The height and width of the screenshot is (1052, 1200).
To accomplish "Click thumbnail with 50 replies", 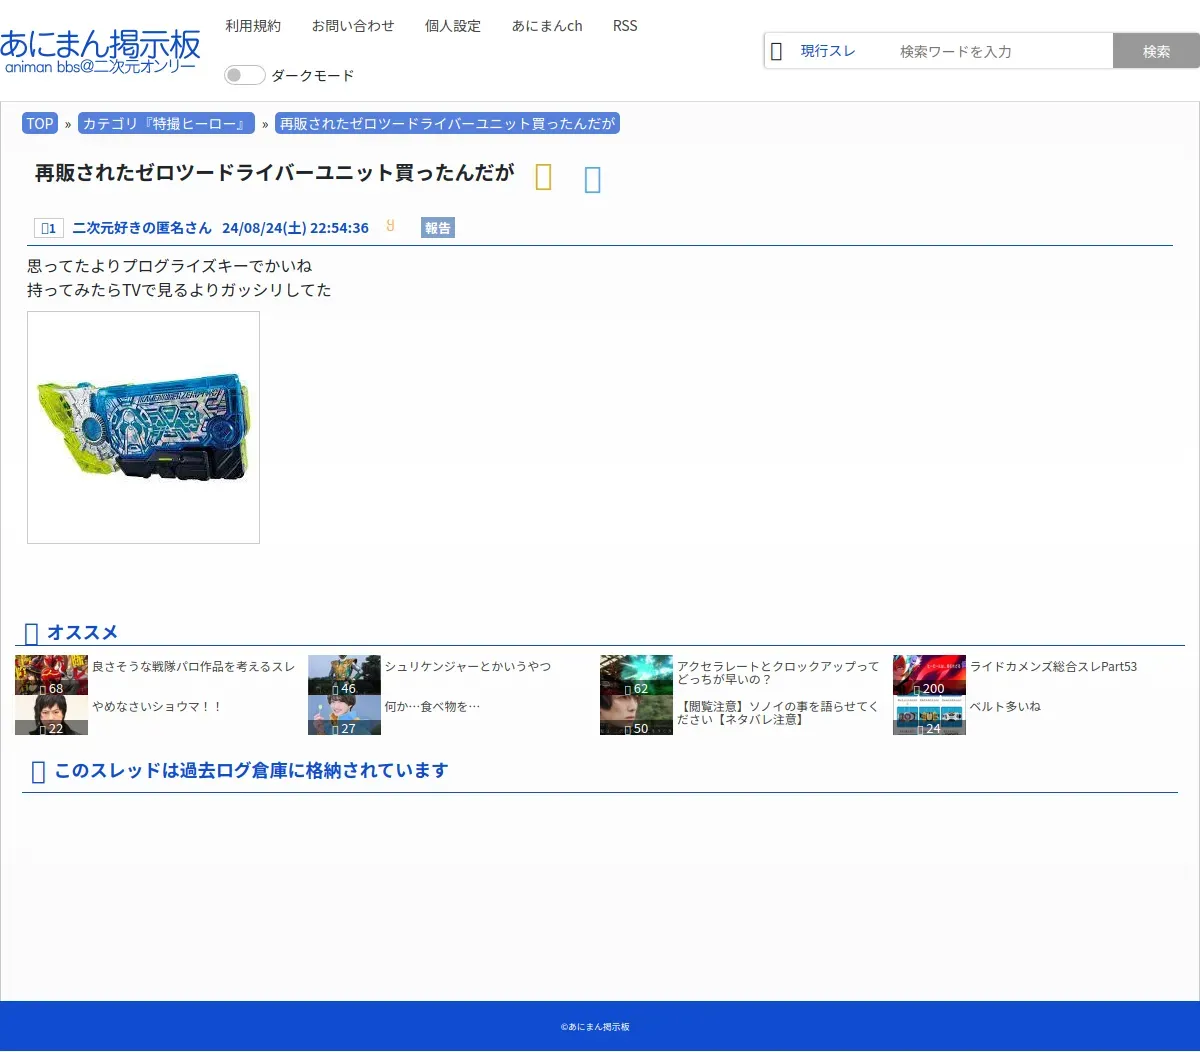I will 636,715.
